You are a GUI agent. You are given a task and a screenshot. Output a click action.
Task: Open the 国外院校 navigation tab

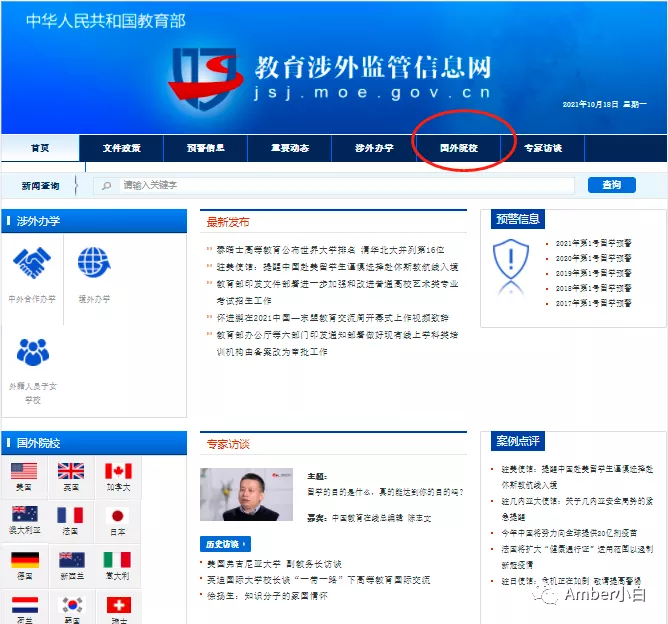[458, 148]
